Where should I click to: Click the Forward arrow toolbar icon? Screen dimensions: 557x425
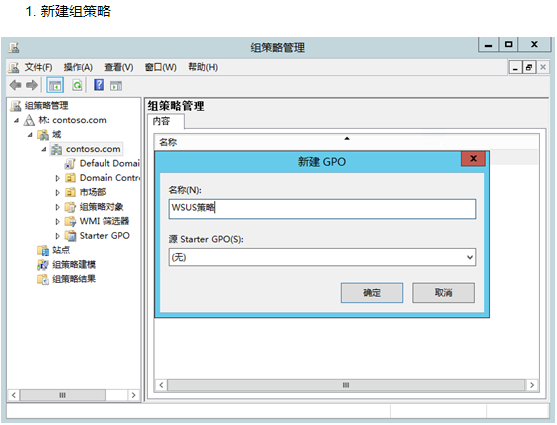[32, 85]
